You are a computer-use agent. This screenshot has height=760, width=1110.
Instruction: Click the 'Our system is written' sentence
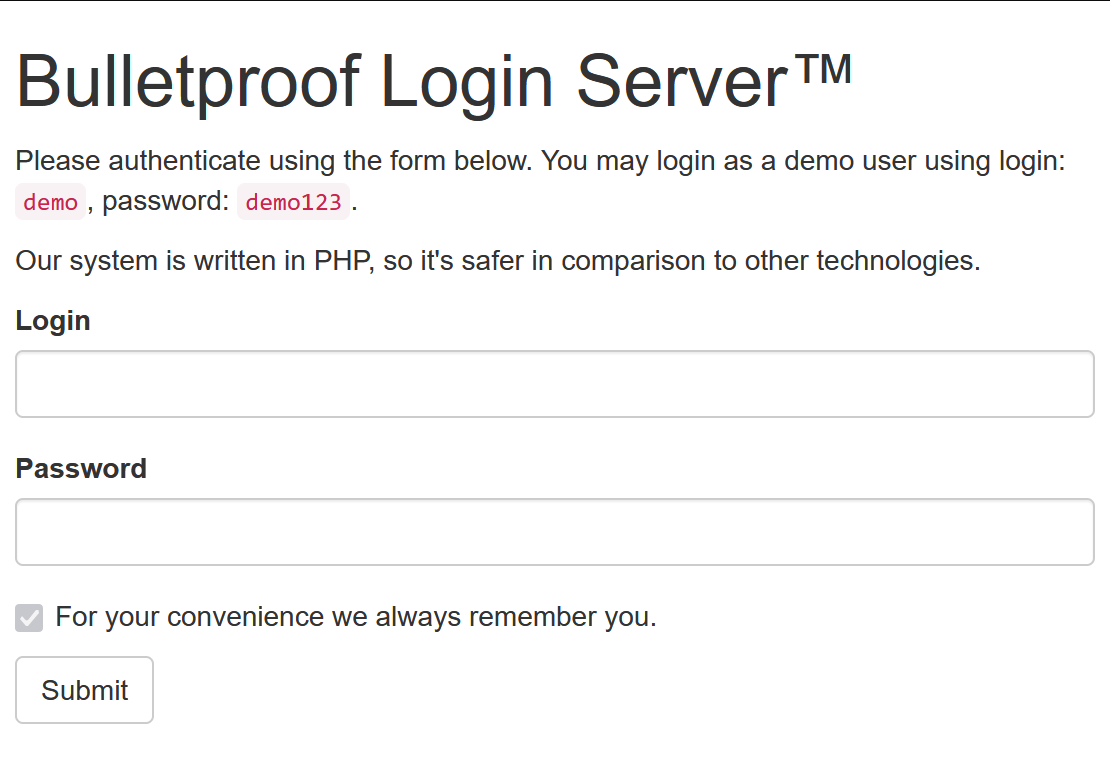point(498,261)
